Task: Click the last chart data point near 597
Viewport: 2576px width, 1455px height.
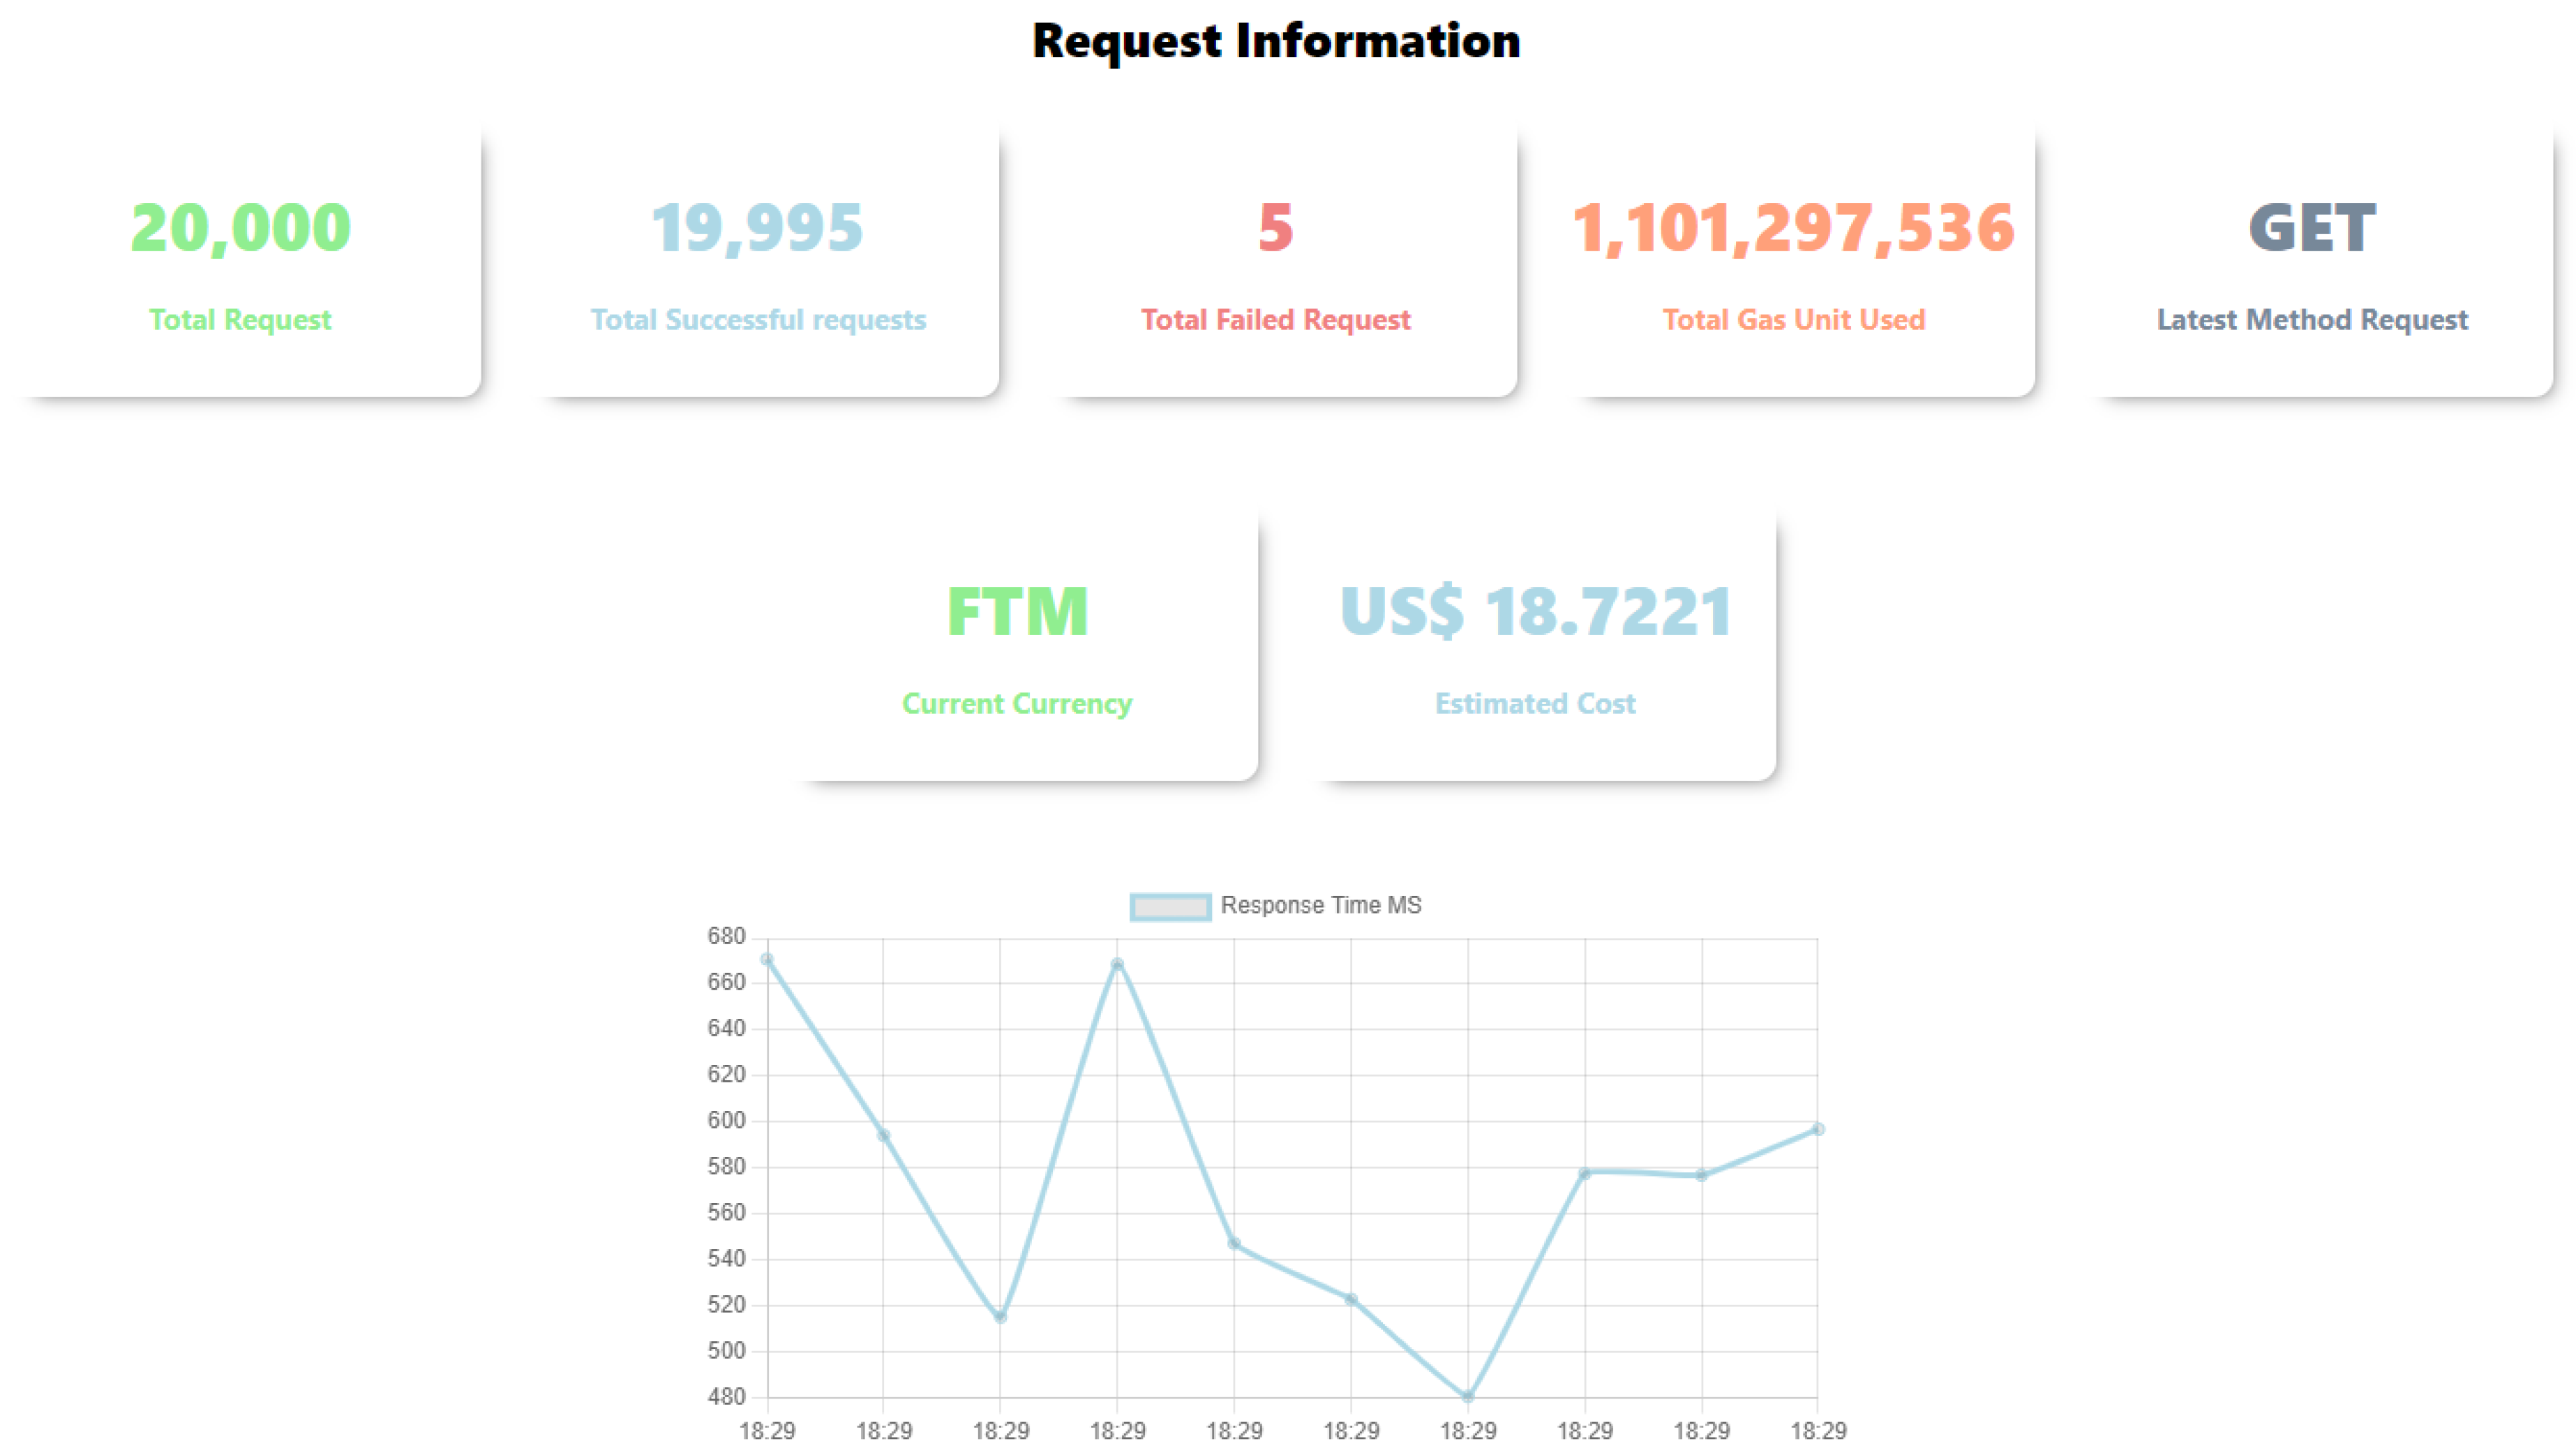Action: tap(1818, 1129)
